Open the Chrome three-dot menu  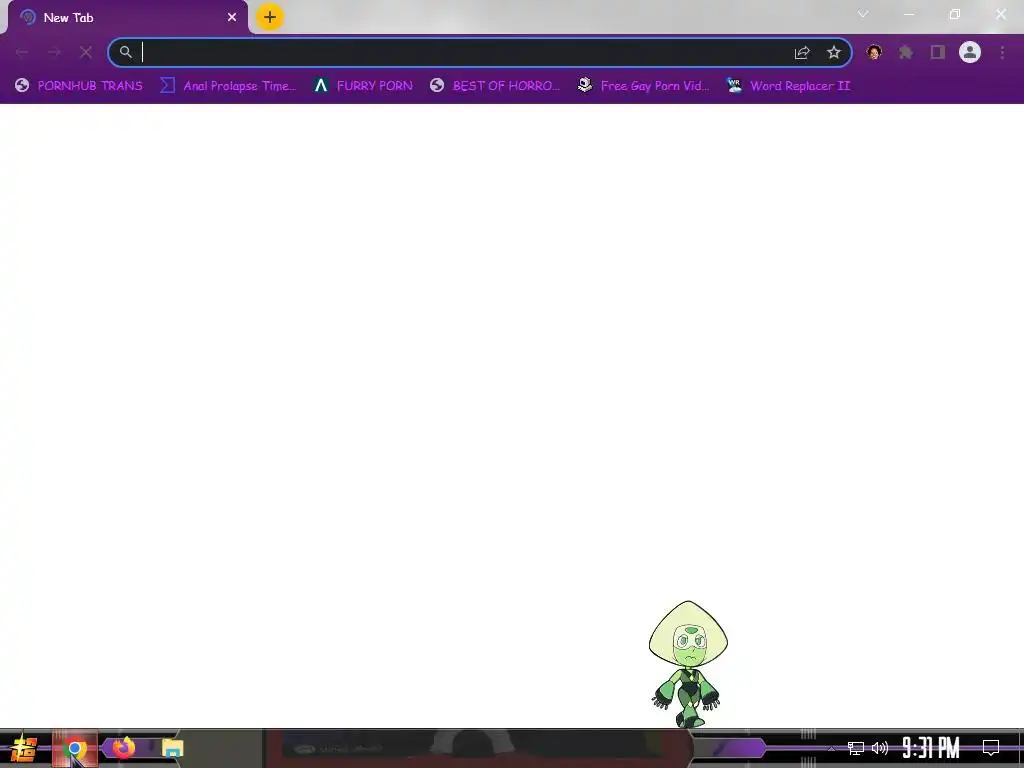point(1002,52)
